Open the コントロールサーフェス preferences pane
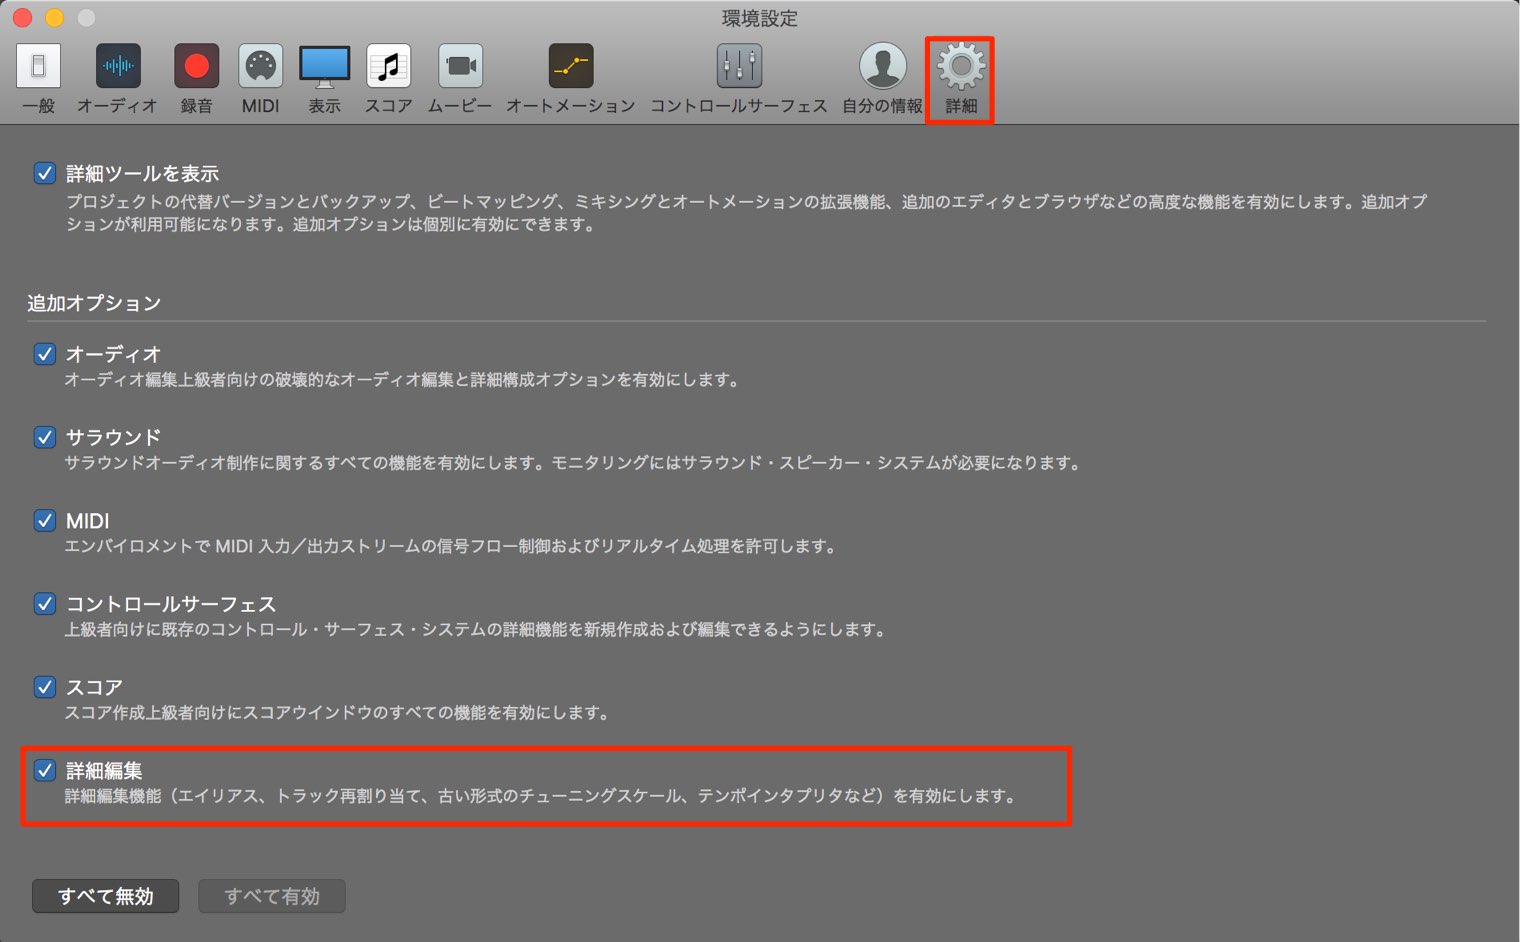Screen dimensions: 1520x942 point(739,79)
